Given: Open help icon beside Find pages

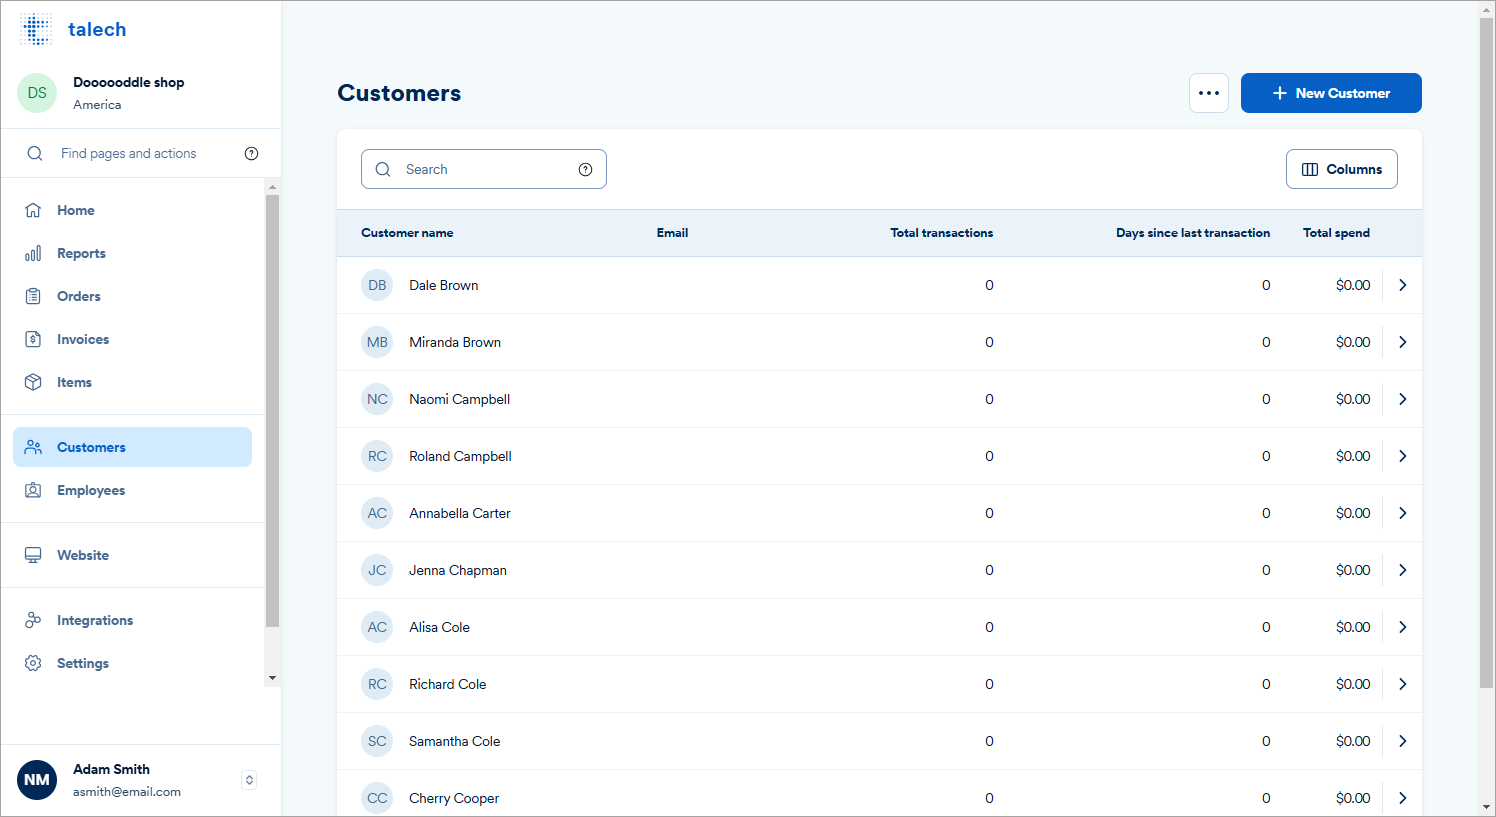Looking at the screenshot, I should coord(251,153).
